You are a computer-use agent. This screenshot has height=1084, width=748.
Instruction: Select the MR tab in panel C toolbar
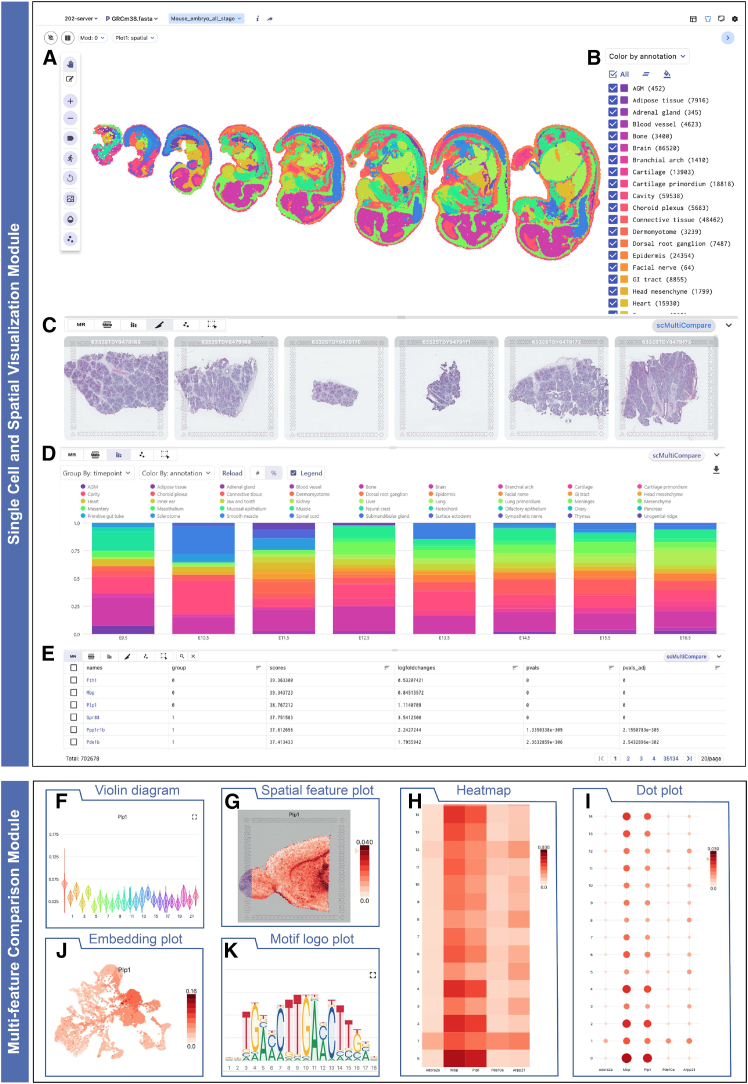[81, 324]
